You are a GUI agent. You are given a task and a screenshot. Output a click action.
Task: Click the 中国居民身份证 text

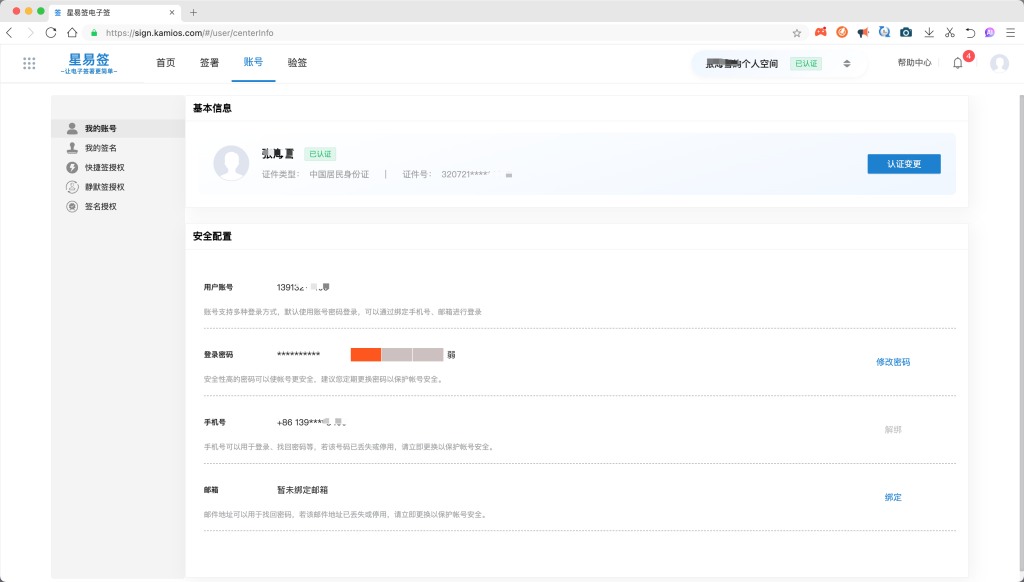point(339,174)
